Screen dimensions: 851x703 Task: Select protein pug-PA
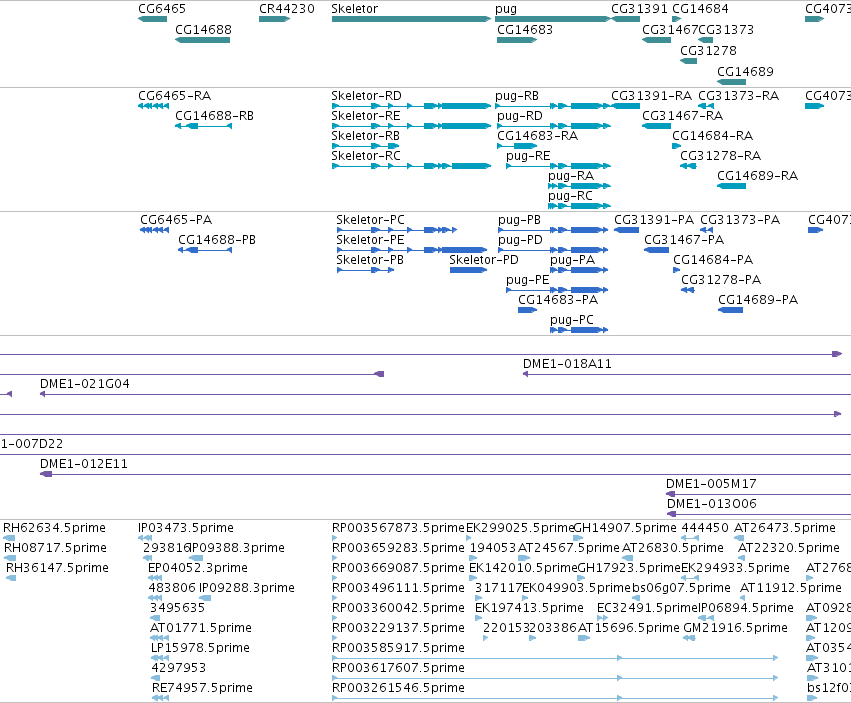579,270
